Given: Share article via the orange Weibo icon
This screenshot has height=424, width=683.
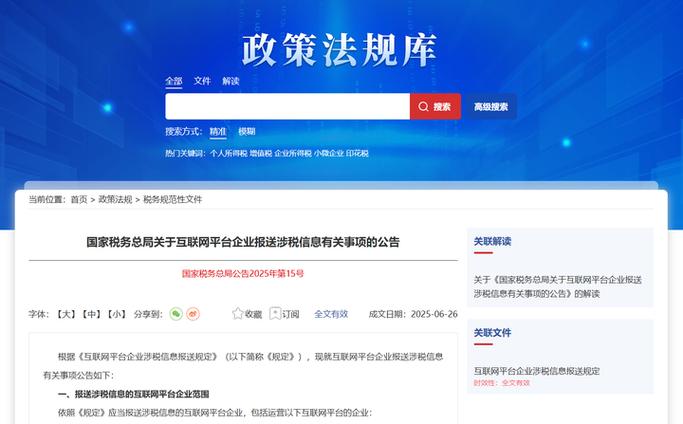Looking at the screenshot, I should [x=193, y=314].
